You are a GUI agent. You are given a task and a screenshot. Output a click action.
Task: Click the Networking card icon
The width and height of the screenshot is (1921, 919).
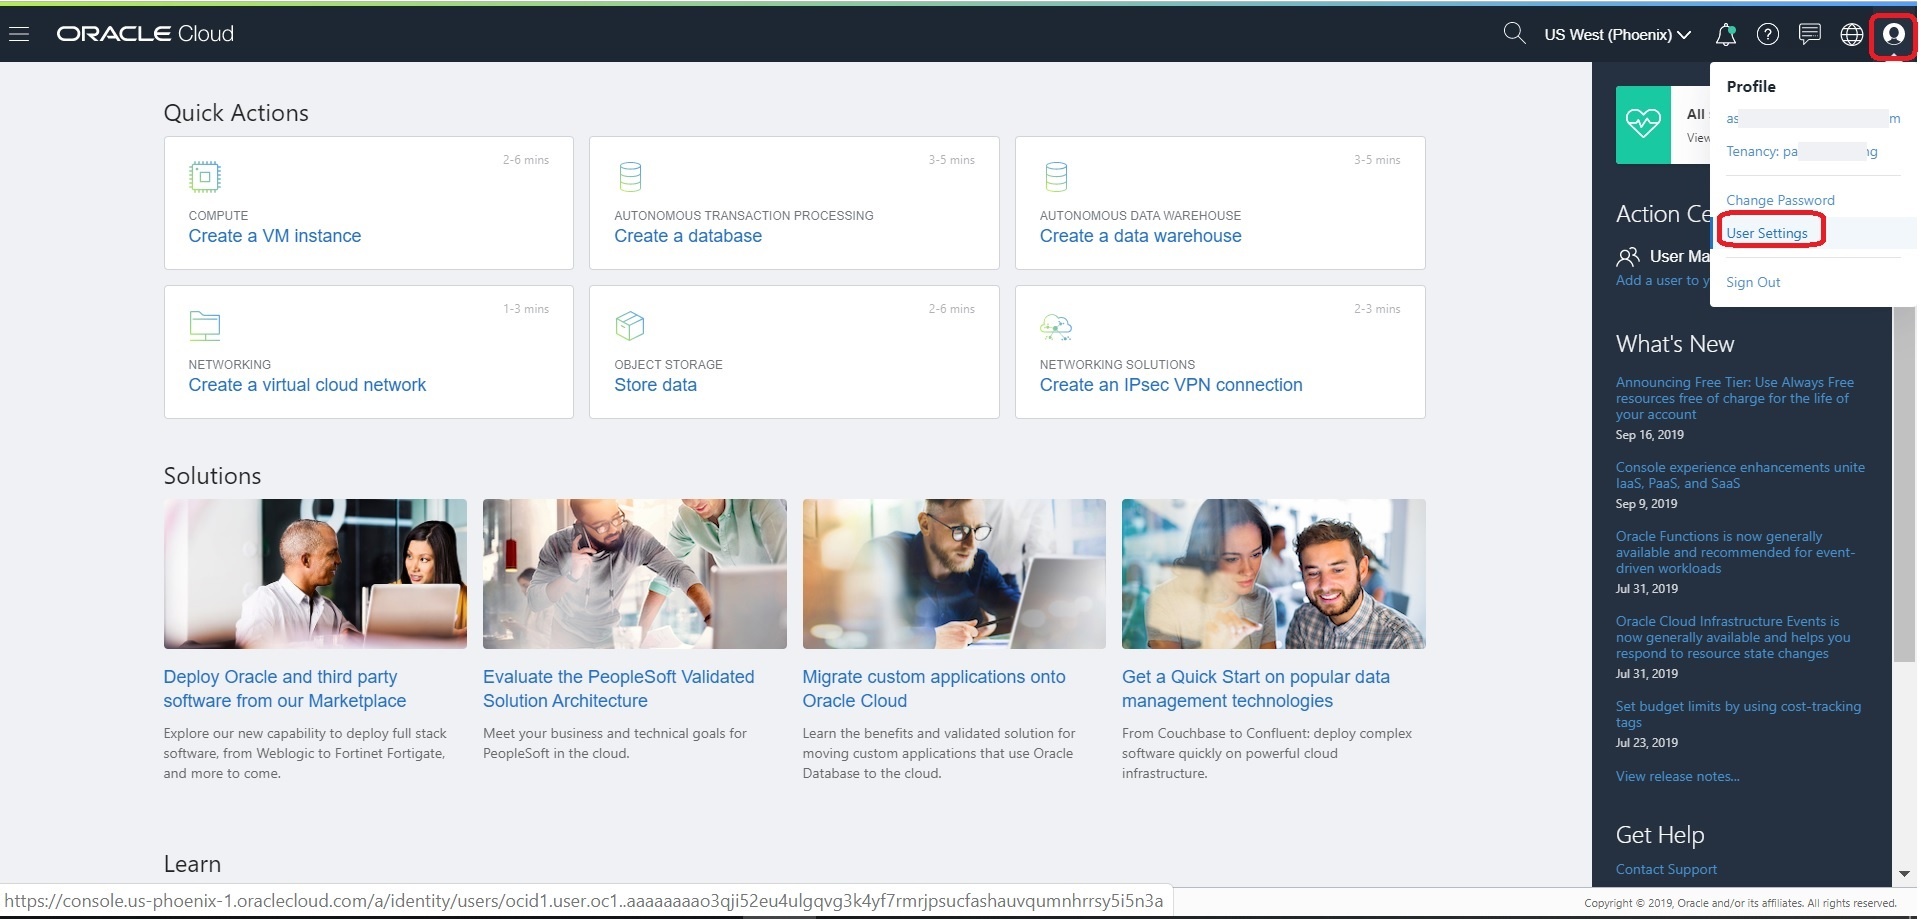205,326
